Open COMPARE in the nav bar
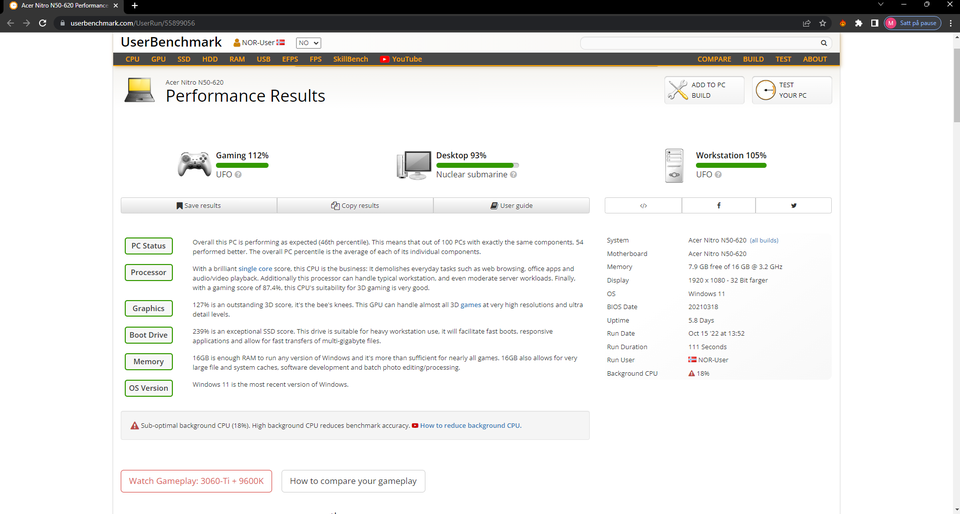This screenshot has height=514, width=960. [x=714, y=59]
